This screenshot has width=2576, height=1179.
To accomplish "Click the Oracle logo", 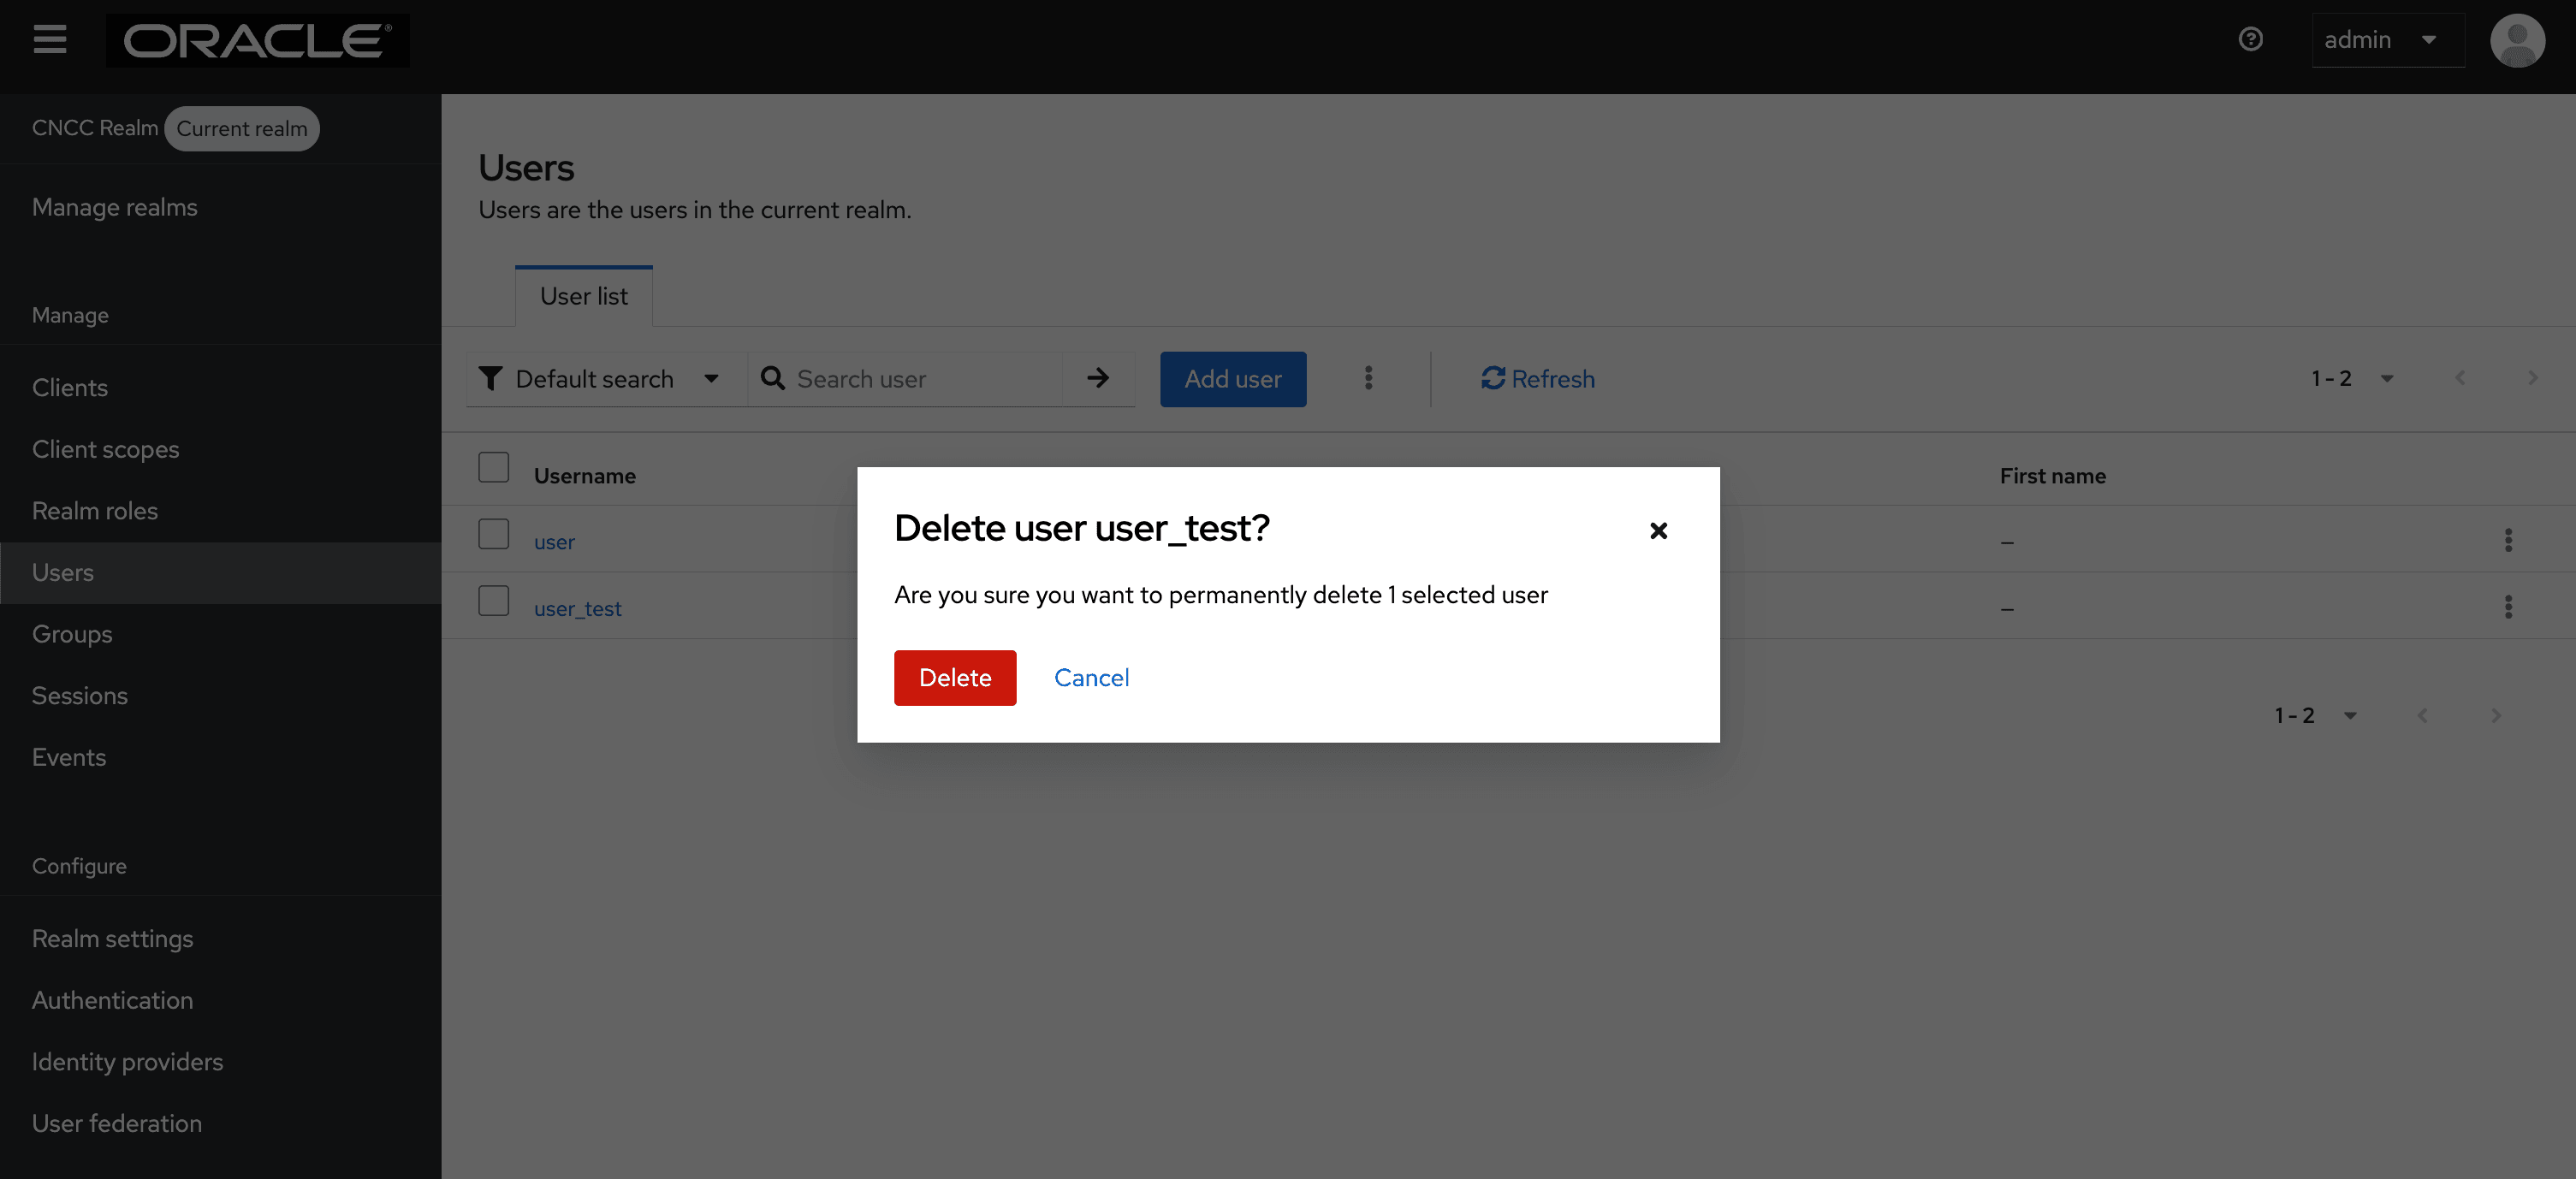I will coord(257,40).
